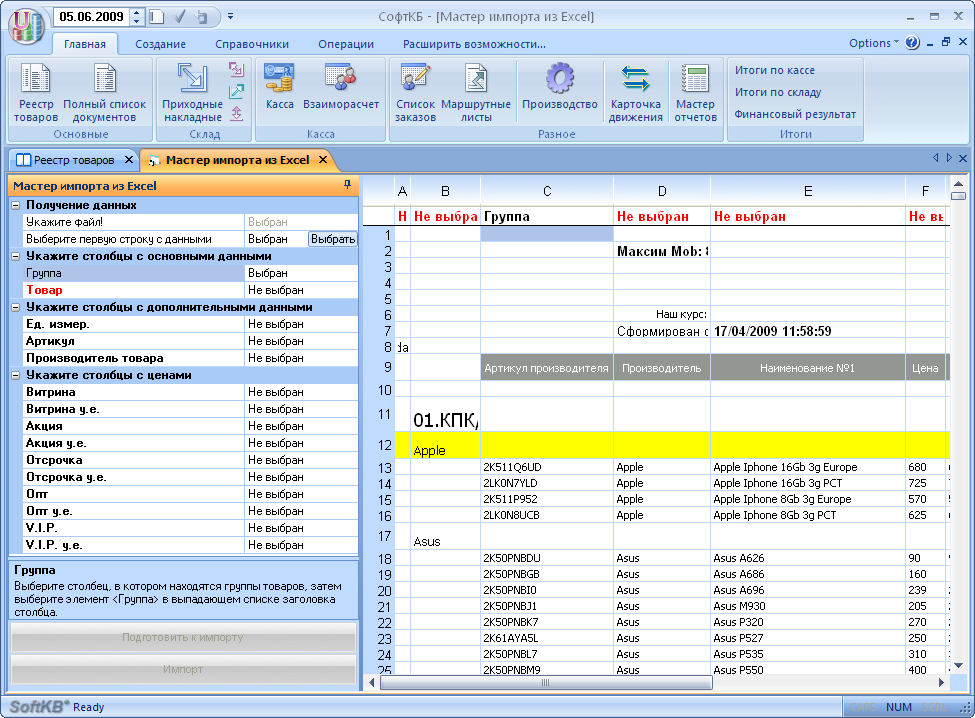Click the blank new document icon in quick access

point(157,17)
